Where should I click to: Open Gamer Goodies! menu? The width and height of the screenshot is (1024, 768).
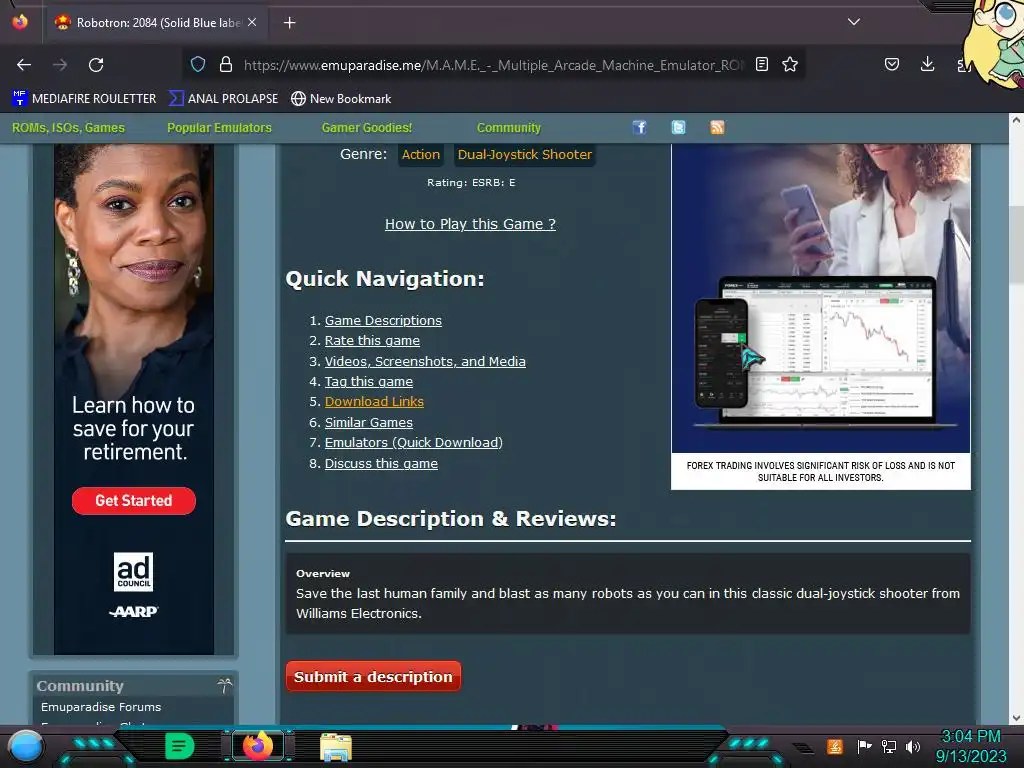click(x=367, y=128)
